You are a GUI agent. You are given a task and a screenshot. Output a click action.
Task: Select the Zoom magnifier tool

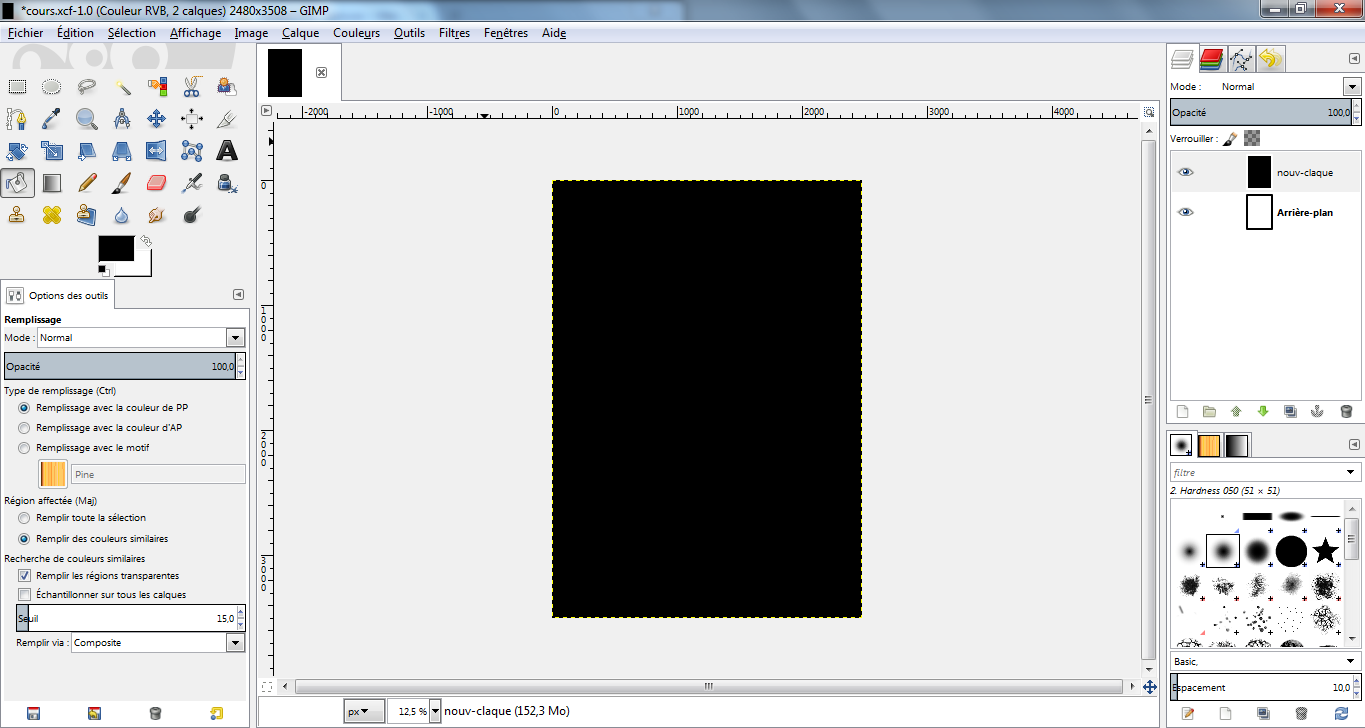pyautogui.click(x=87, y=119)
